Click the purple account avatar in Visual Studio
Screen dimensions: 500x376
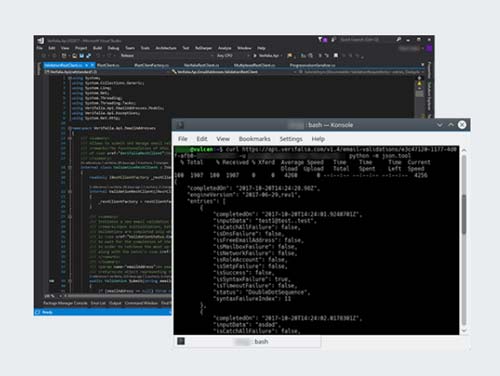[x=429, y=48]
